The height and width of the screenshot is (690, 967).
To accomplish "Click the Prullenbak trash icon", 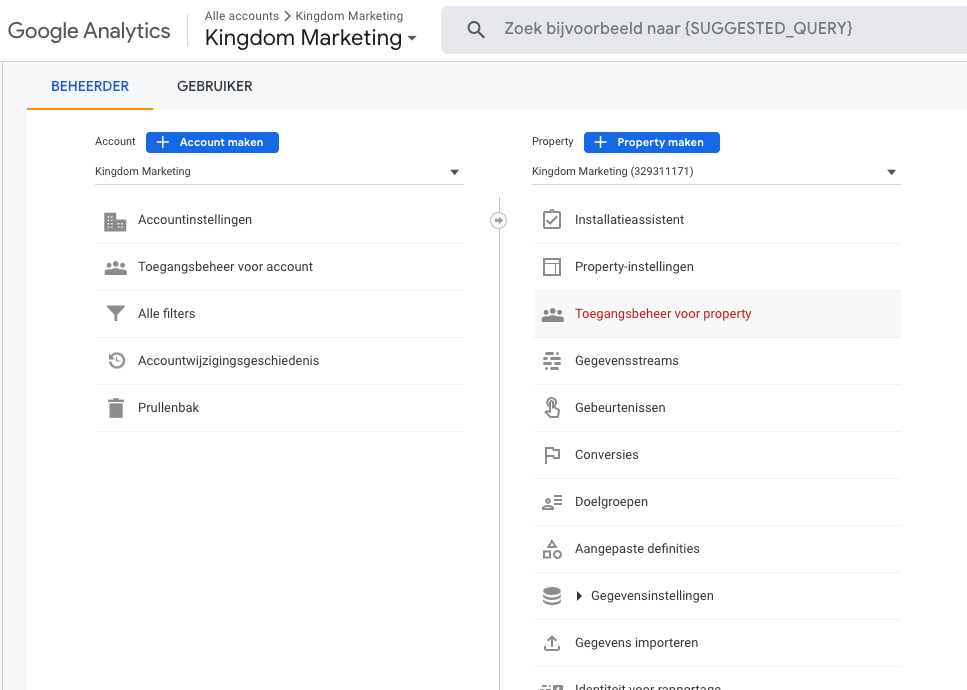I will [x=115, y=407].
